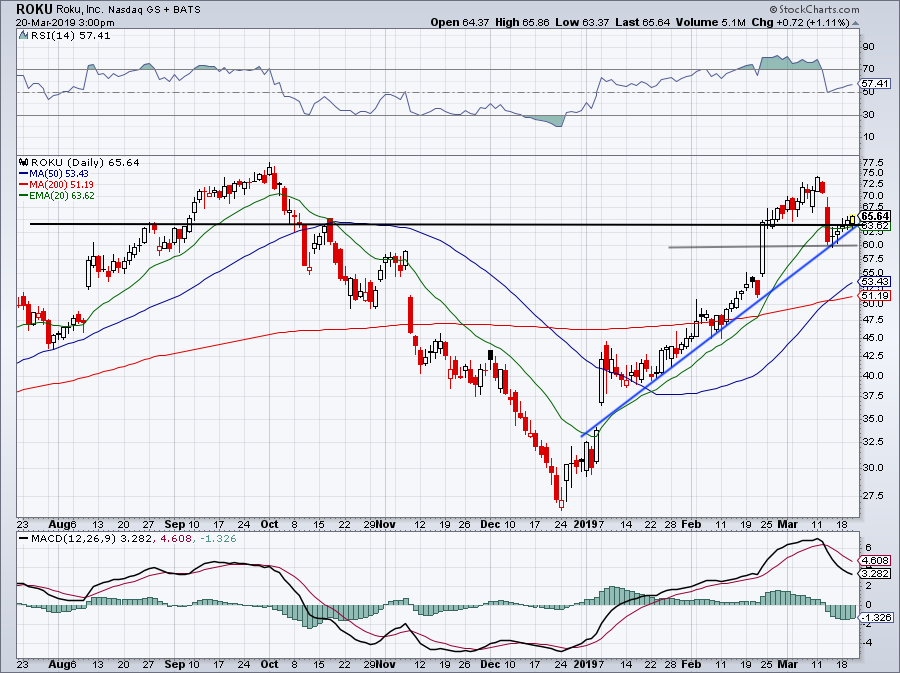Viewport: 900px width, 673px height.
Task: Click the '20-Mar-2019 3:00pm' timestamp
Action: click(x=65, y=23)
